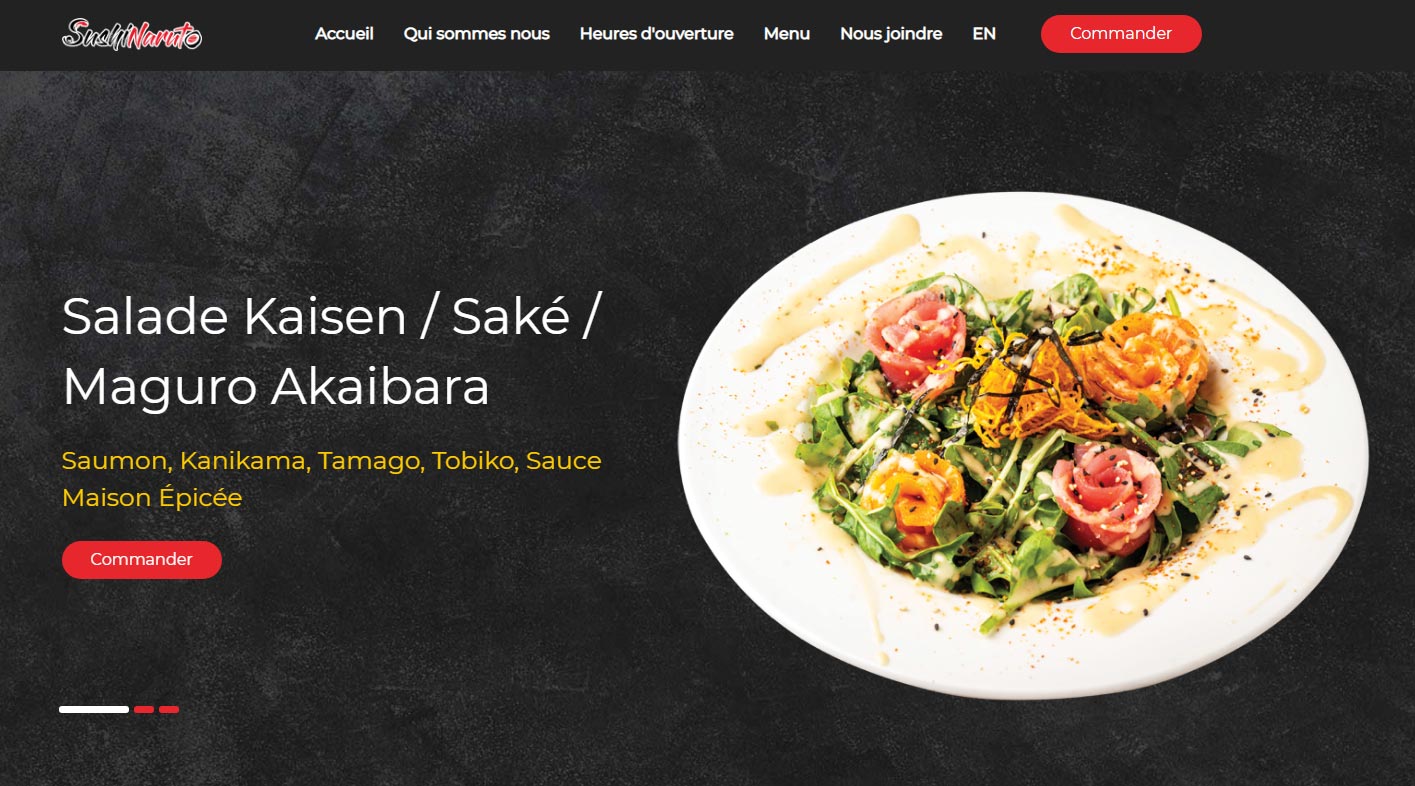This screenshot has width=1415, height=786.
Task: Open the Qui sommes nous section
Action: tap(477, 34)
